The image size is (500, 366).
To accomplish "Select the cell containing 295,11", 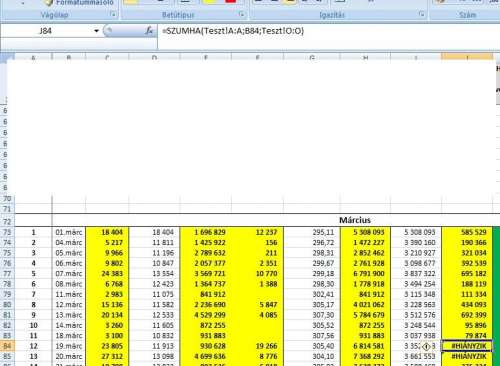I will (x=312, y=232).
